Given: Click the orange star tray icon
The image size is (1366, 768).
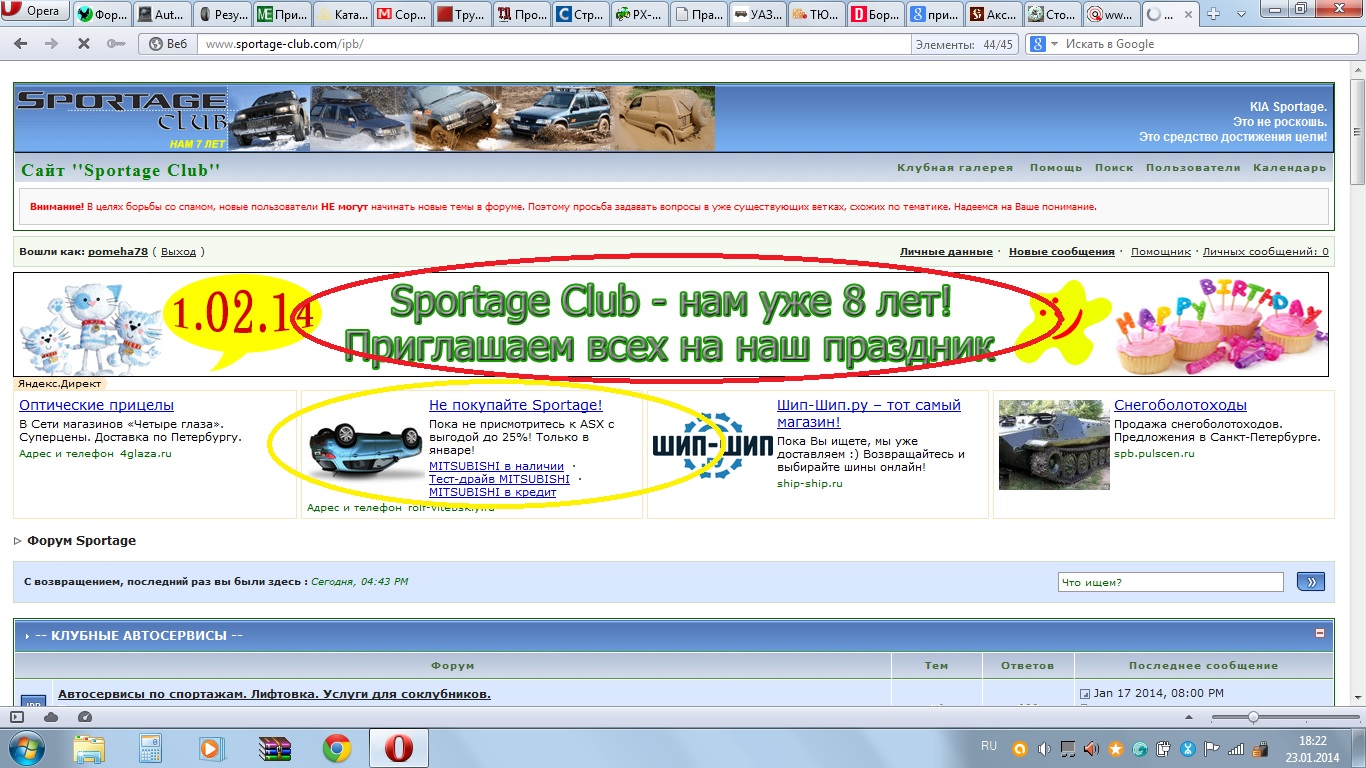Looking at the screenshot, I should pos(1115,748).
